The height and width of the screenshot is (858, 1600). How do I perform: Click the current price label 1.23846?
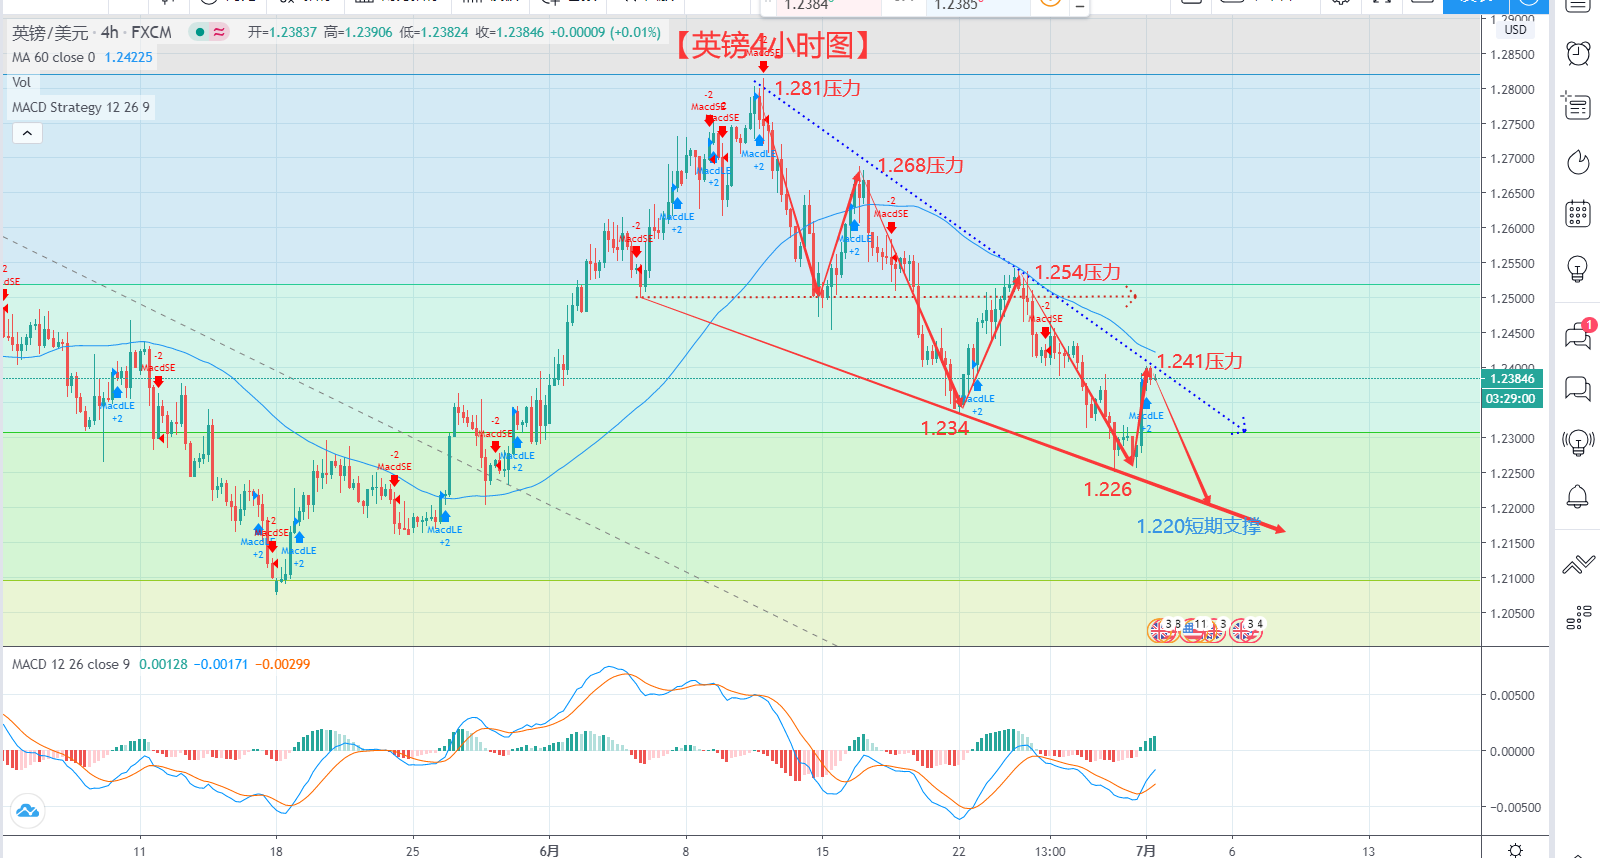click(x=1512, y=378)
